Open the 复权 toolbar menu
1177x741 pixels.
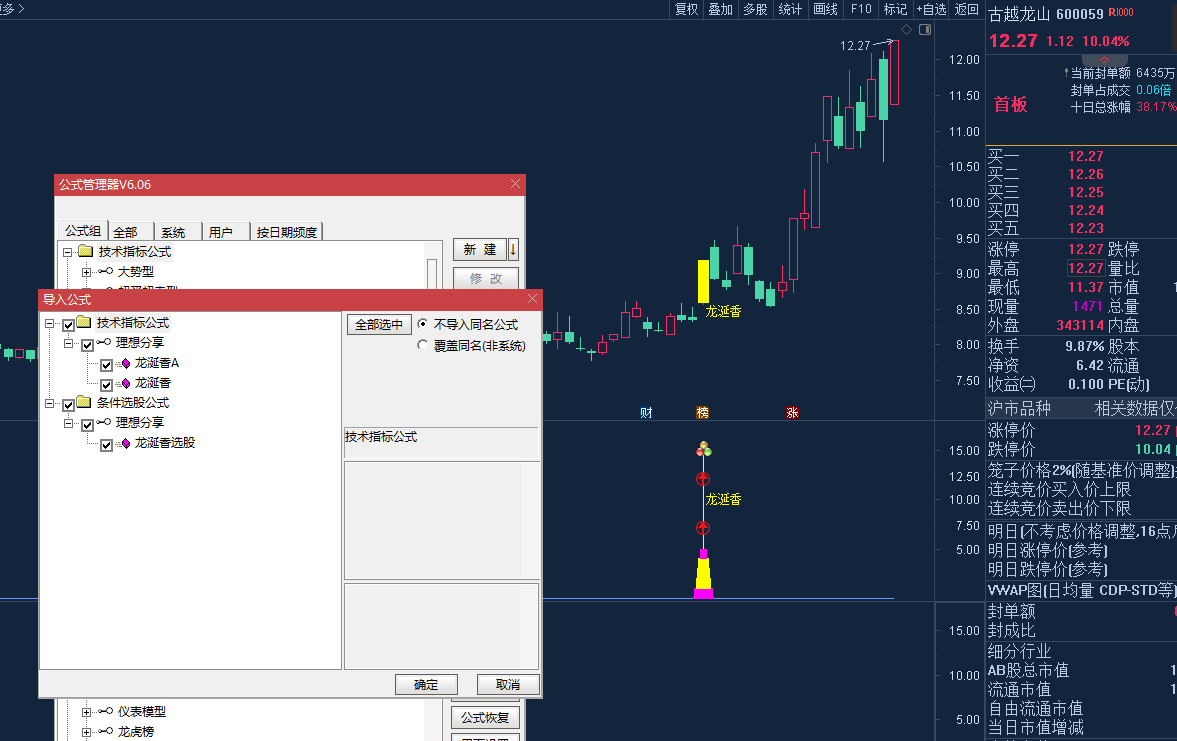(686, 9)
